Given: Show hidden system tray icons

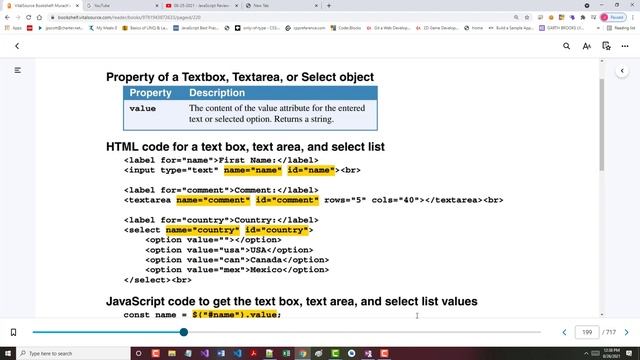Looking at the screenshot, I should [x=587, y=353].
